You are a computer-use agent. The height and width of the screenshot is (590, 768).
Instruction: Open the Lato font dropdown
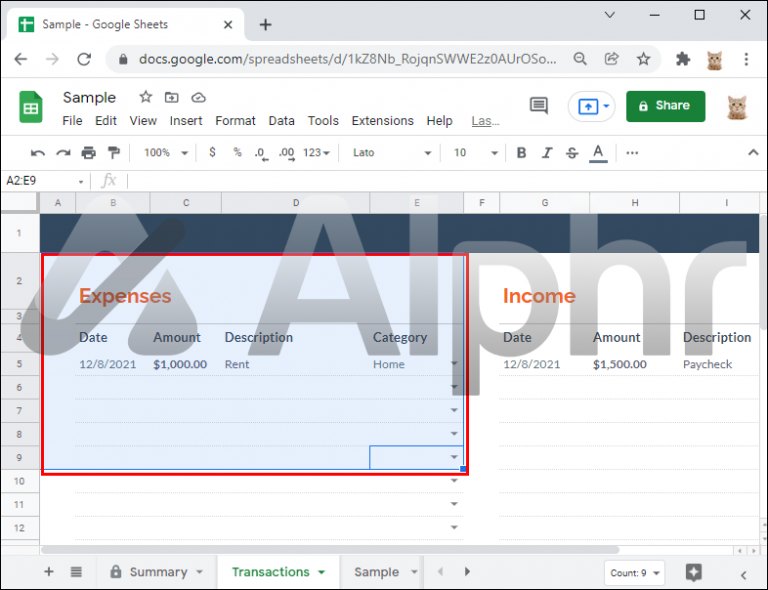click(392, 153)
